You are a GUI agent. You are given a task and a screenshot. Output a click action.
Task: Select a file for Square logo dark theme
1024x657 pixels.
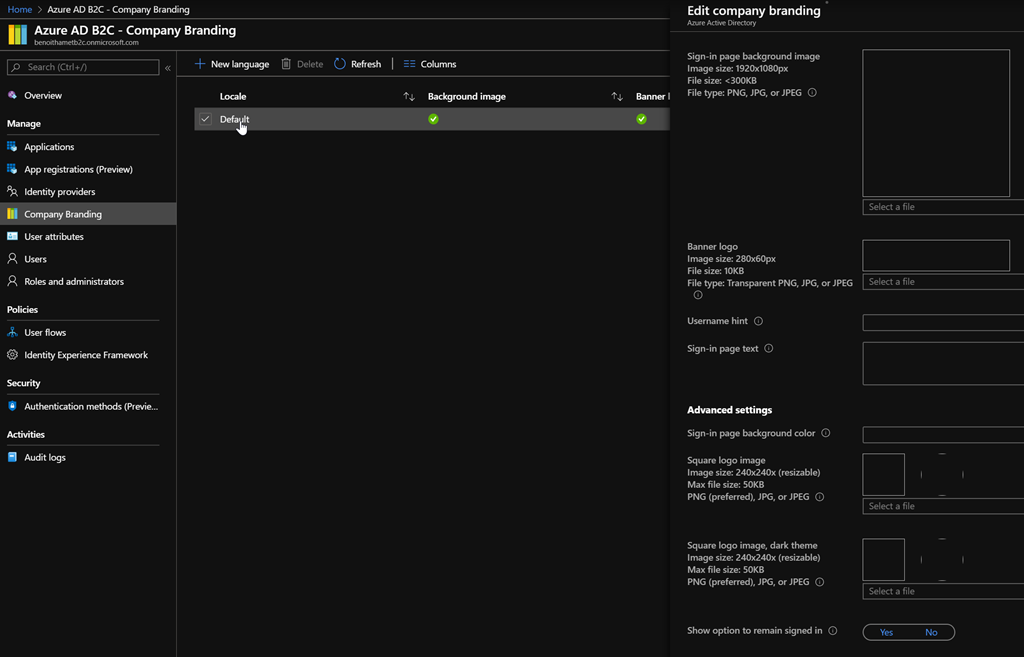[943, 591]
